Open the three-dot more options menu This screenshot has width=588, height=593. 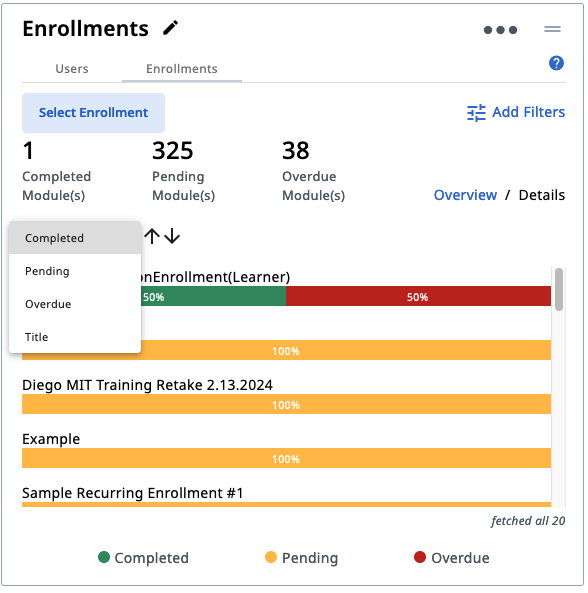(x=500, y=30)
